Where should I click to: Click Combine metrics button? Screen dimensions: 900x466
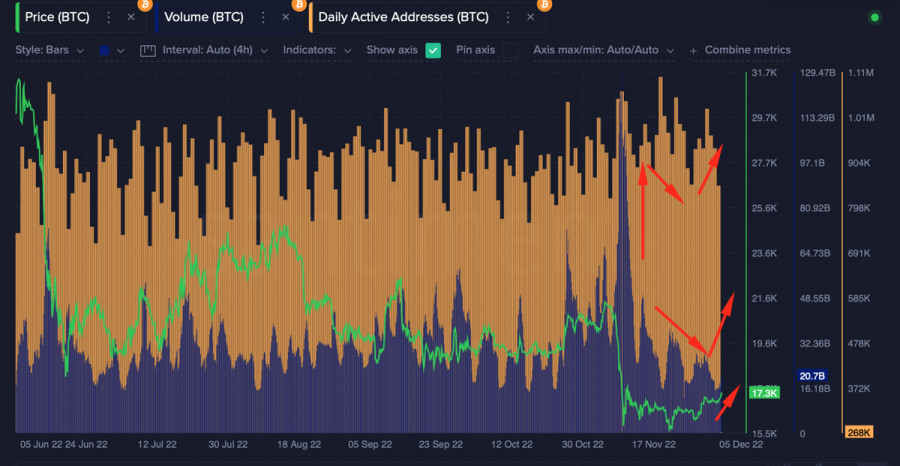click(x=740, y=50)
